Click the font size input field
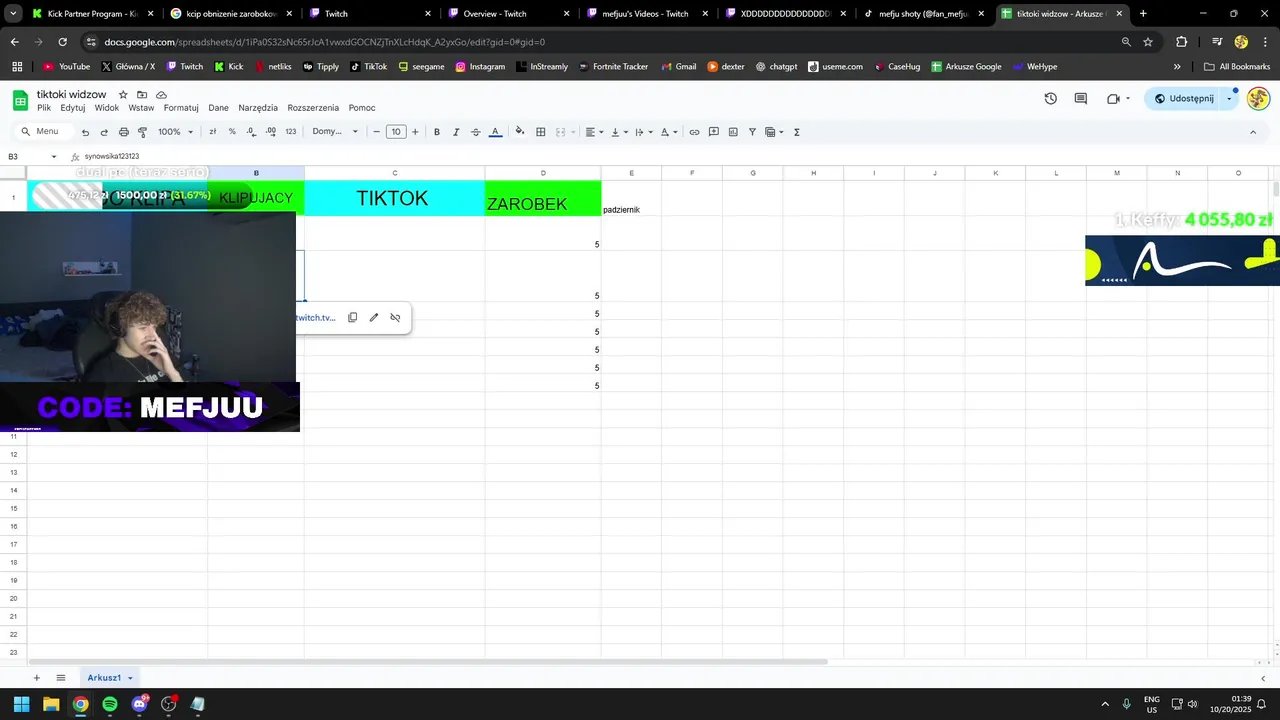 point(396,132)
